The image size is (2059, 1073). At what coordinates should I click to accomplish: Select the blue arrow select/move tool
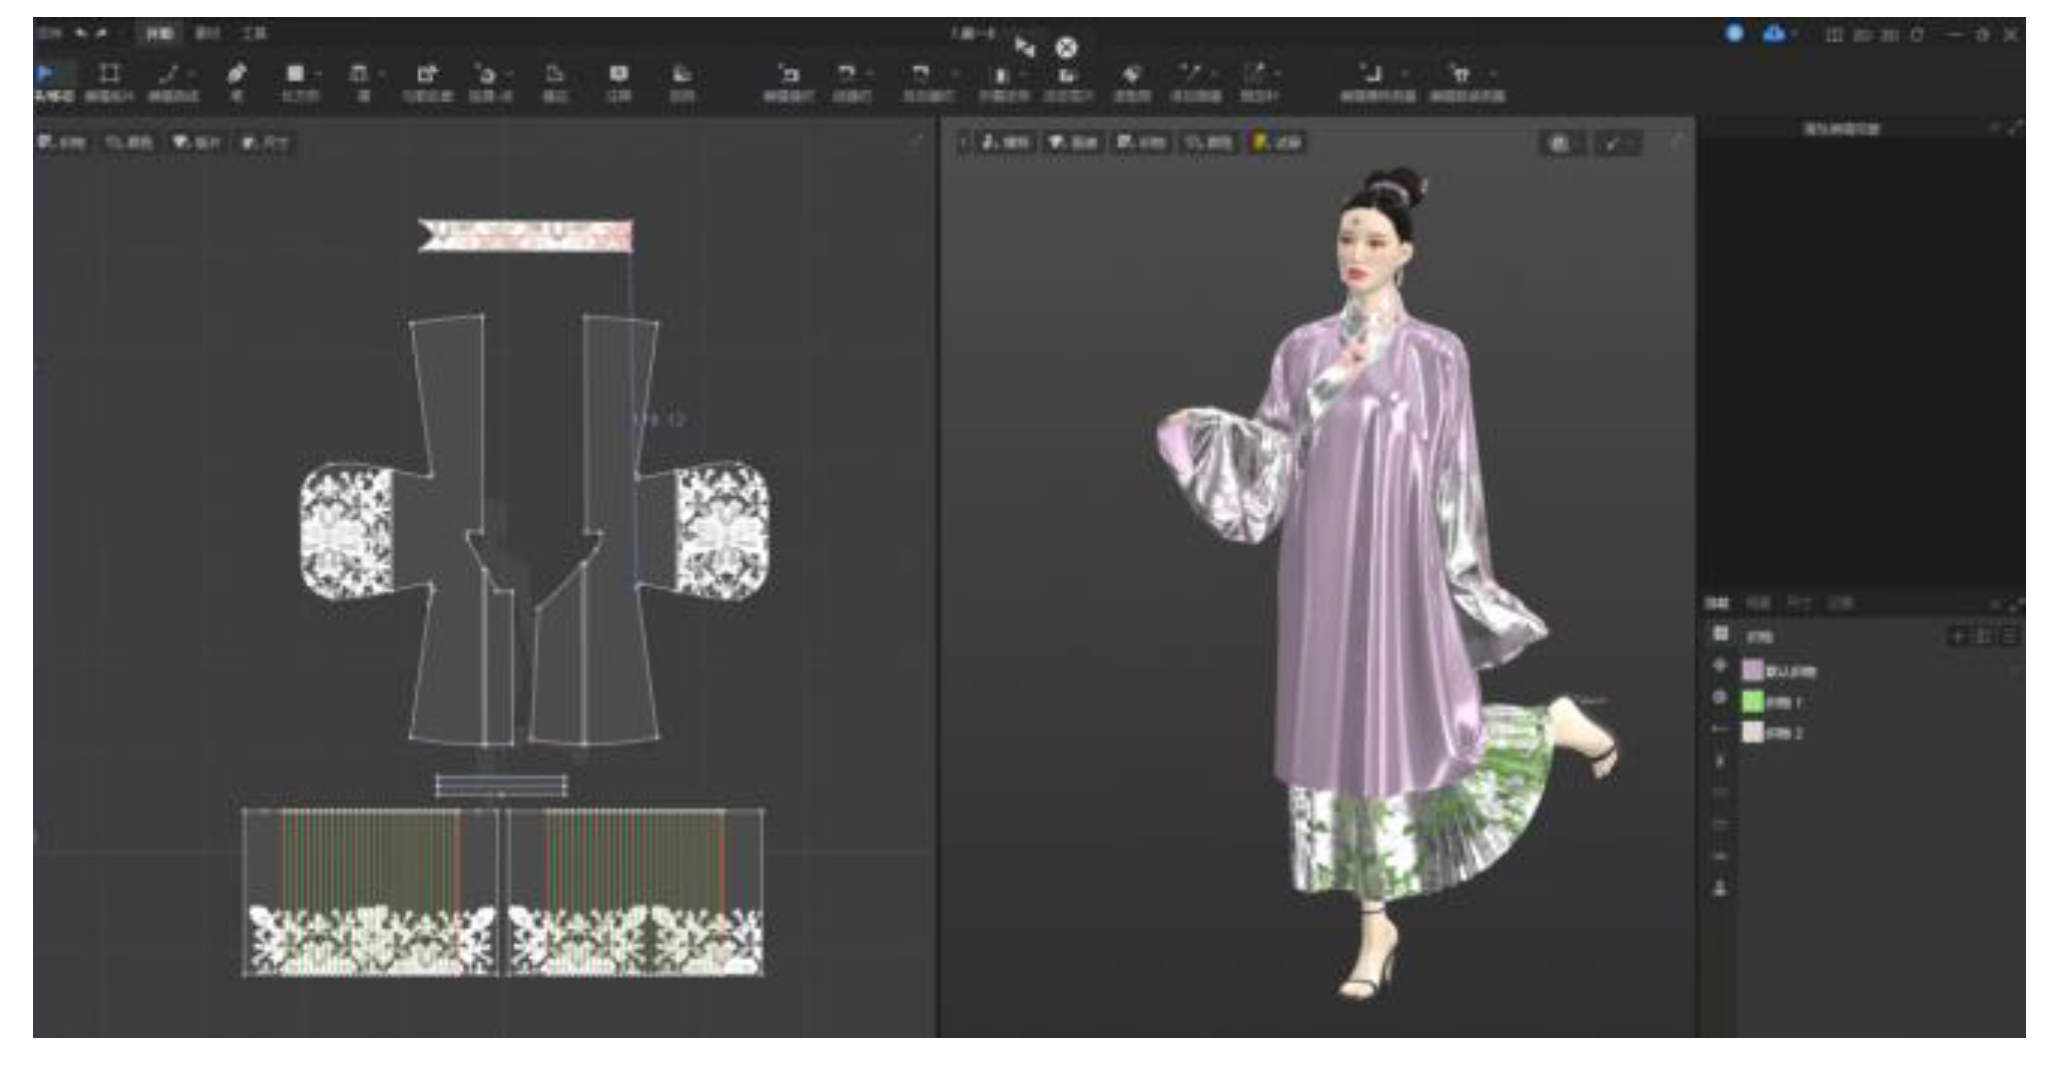coord(46,74)
